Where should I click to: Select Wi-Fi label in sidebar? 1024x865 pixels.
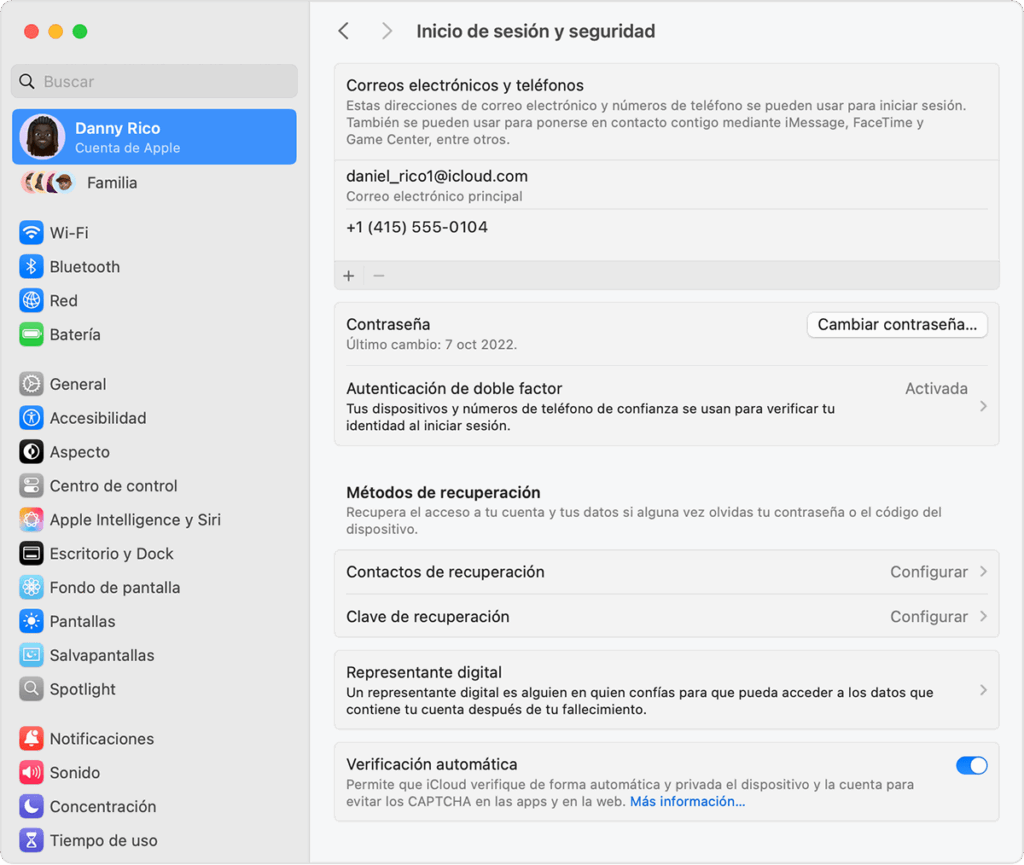pos(69,233)
